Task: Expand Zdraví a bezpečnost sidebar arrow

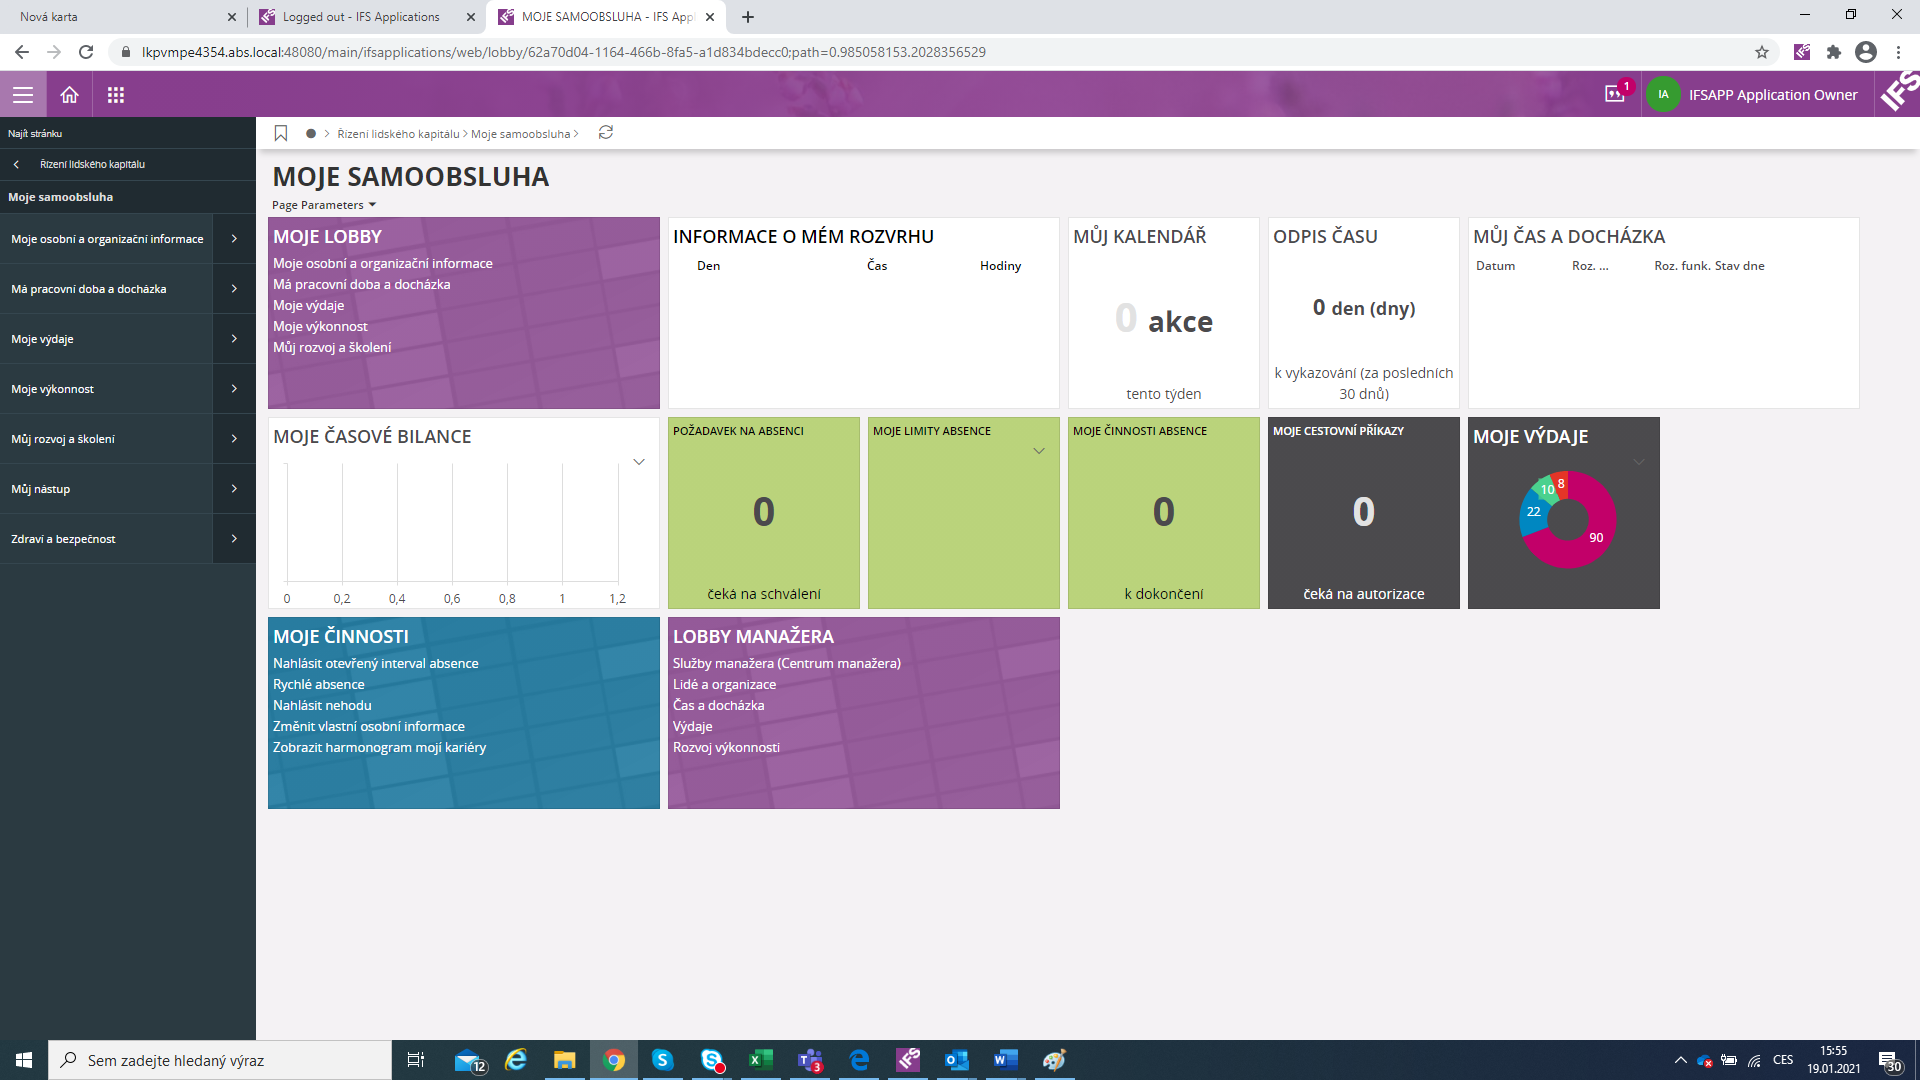Action: click(234, 539)
